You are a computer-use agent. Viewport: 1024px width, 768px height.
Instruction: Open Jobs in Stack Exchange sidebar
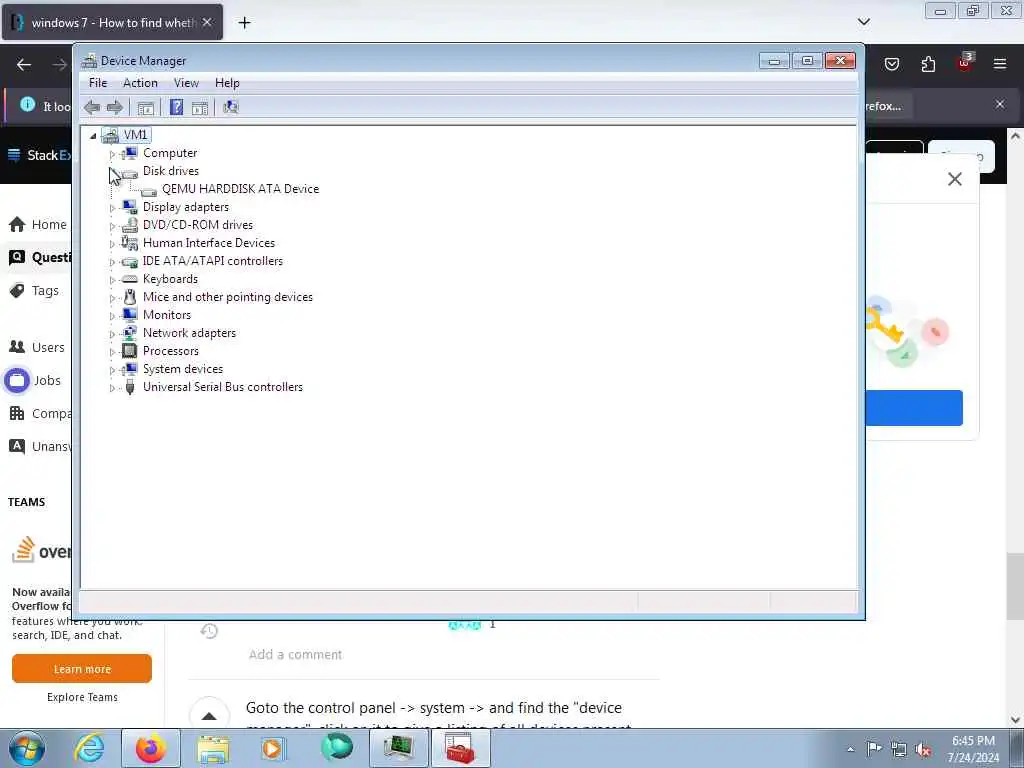[x=33, y=380]
